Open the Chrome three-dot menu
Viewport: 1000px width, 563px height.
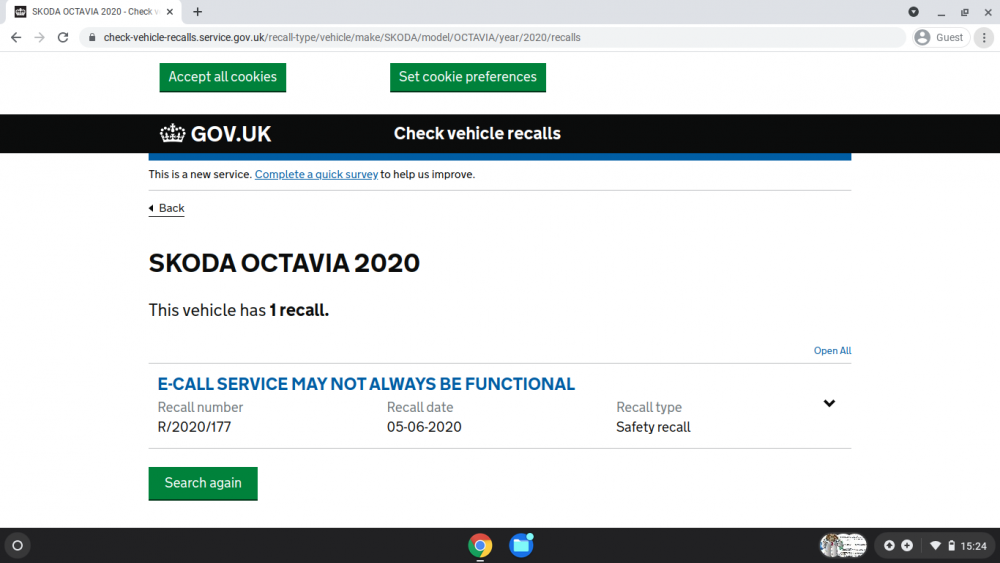(984, 38)
